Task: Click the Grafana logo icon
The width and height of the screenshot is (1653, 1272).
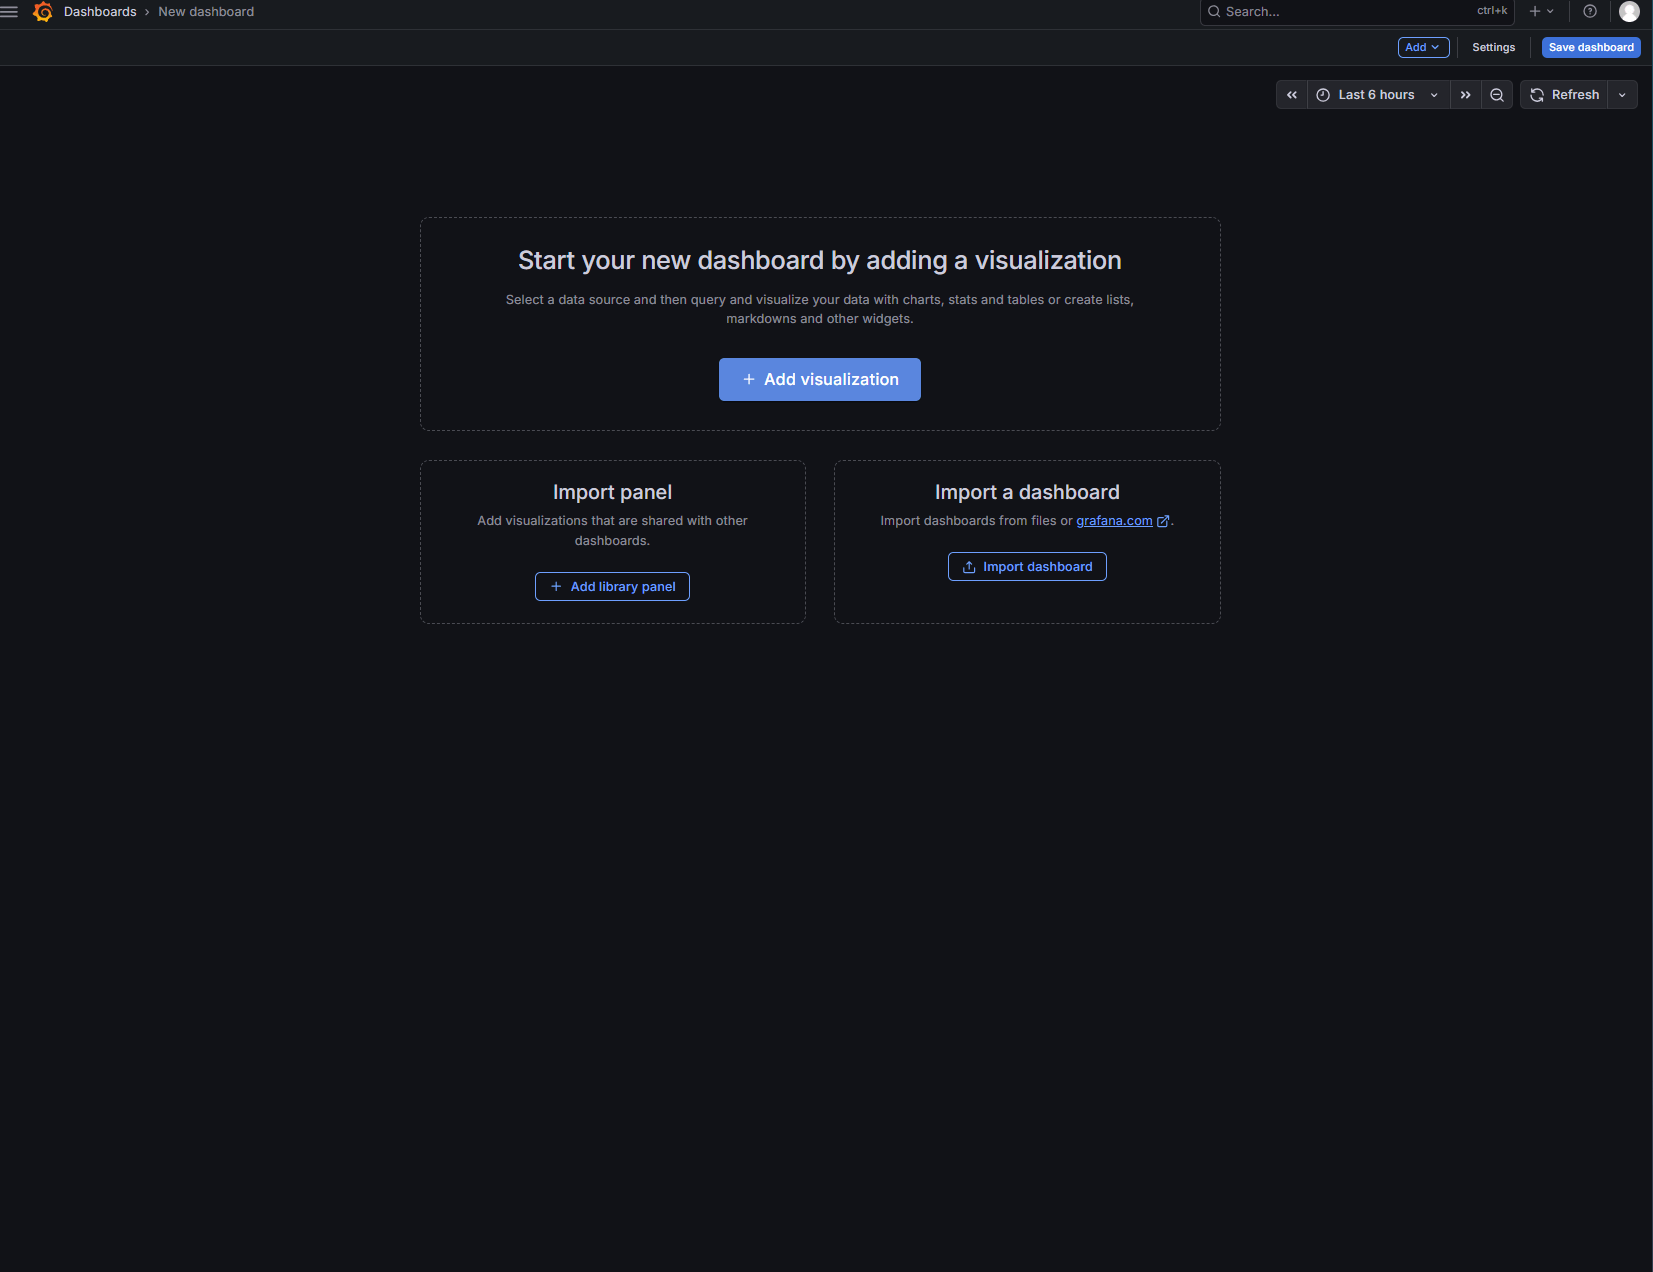Action: coord(43,12)
